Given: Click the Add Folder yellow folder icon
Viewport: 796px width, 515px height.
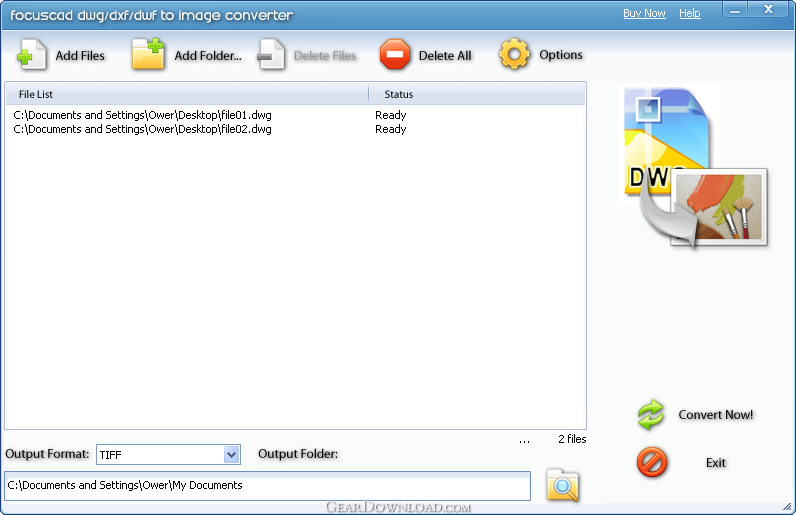Looking at the screenshot, I should pyautogui.click(x=148, y=54).
